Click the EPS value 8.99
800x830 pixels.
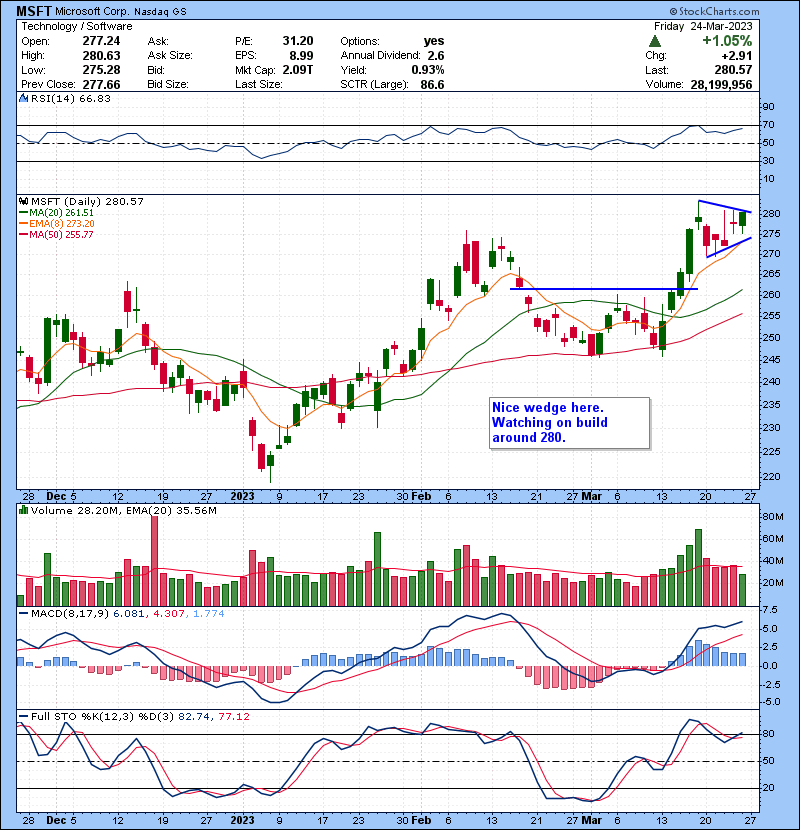[x=300, y=55]
